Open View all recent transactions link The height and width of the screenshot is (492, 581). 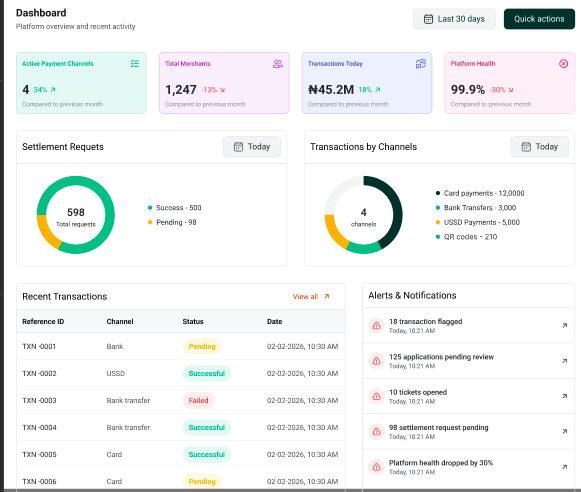311,296
